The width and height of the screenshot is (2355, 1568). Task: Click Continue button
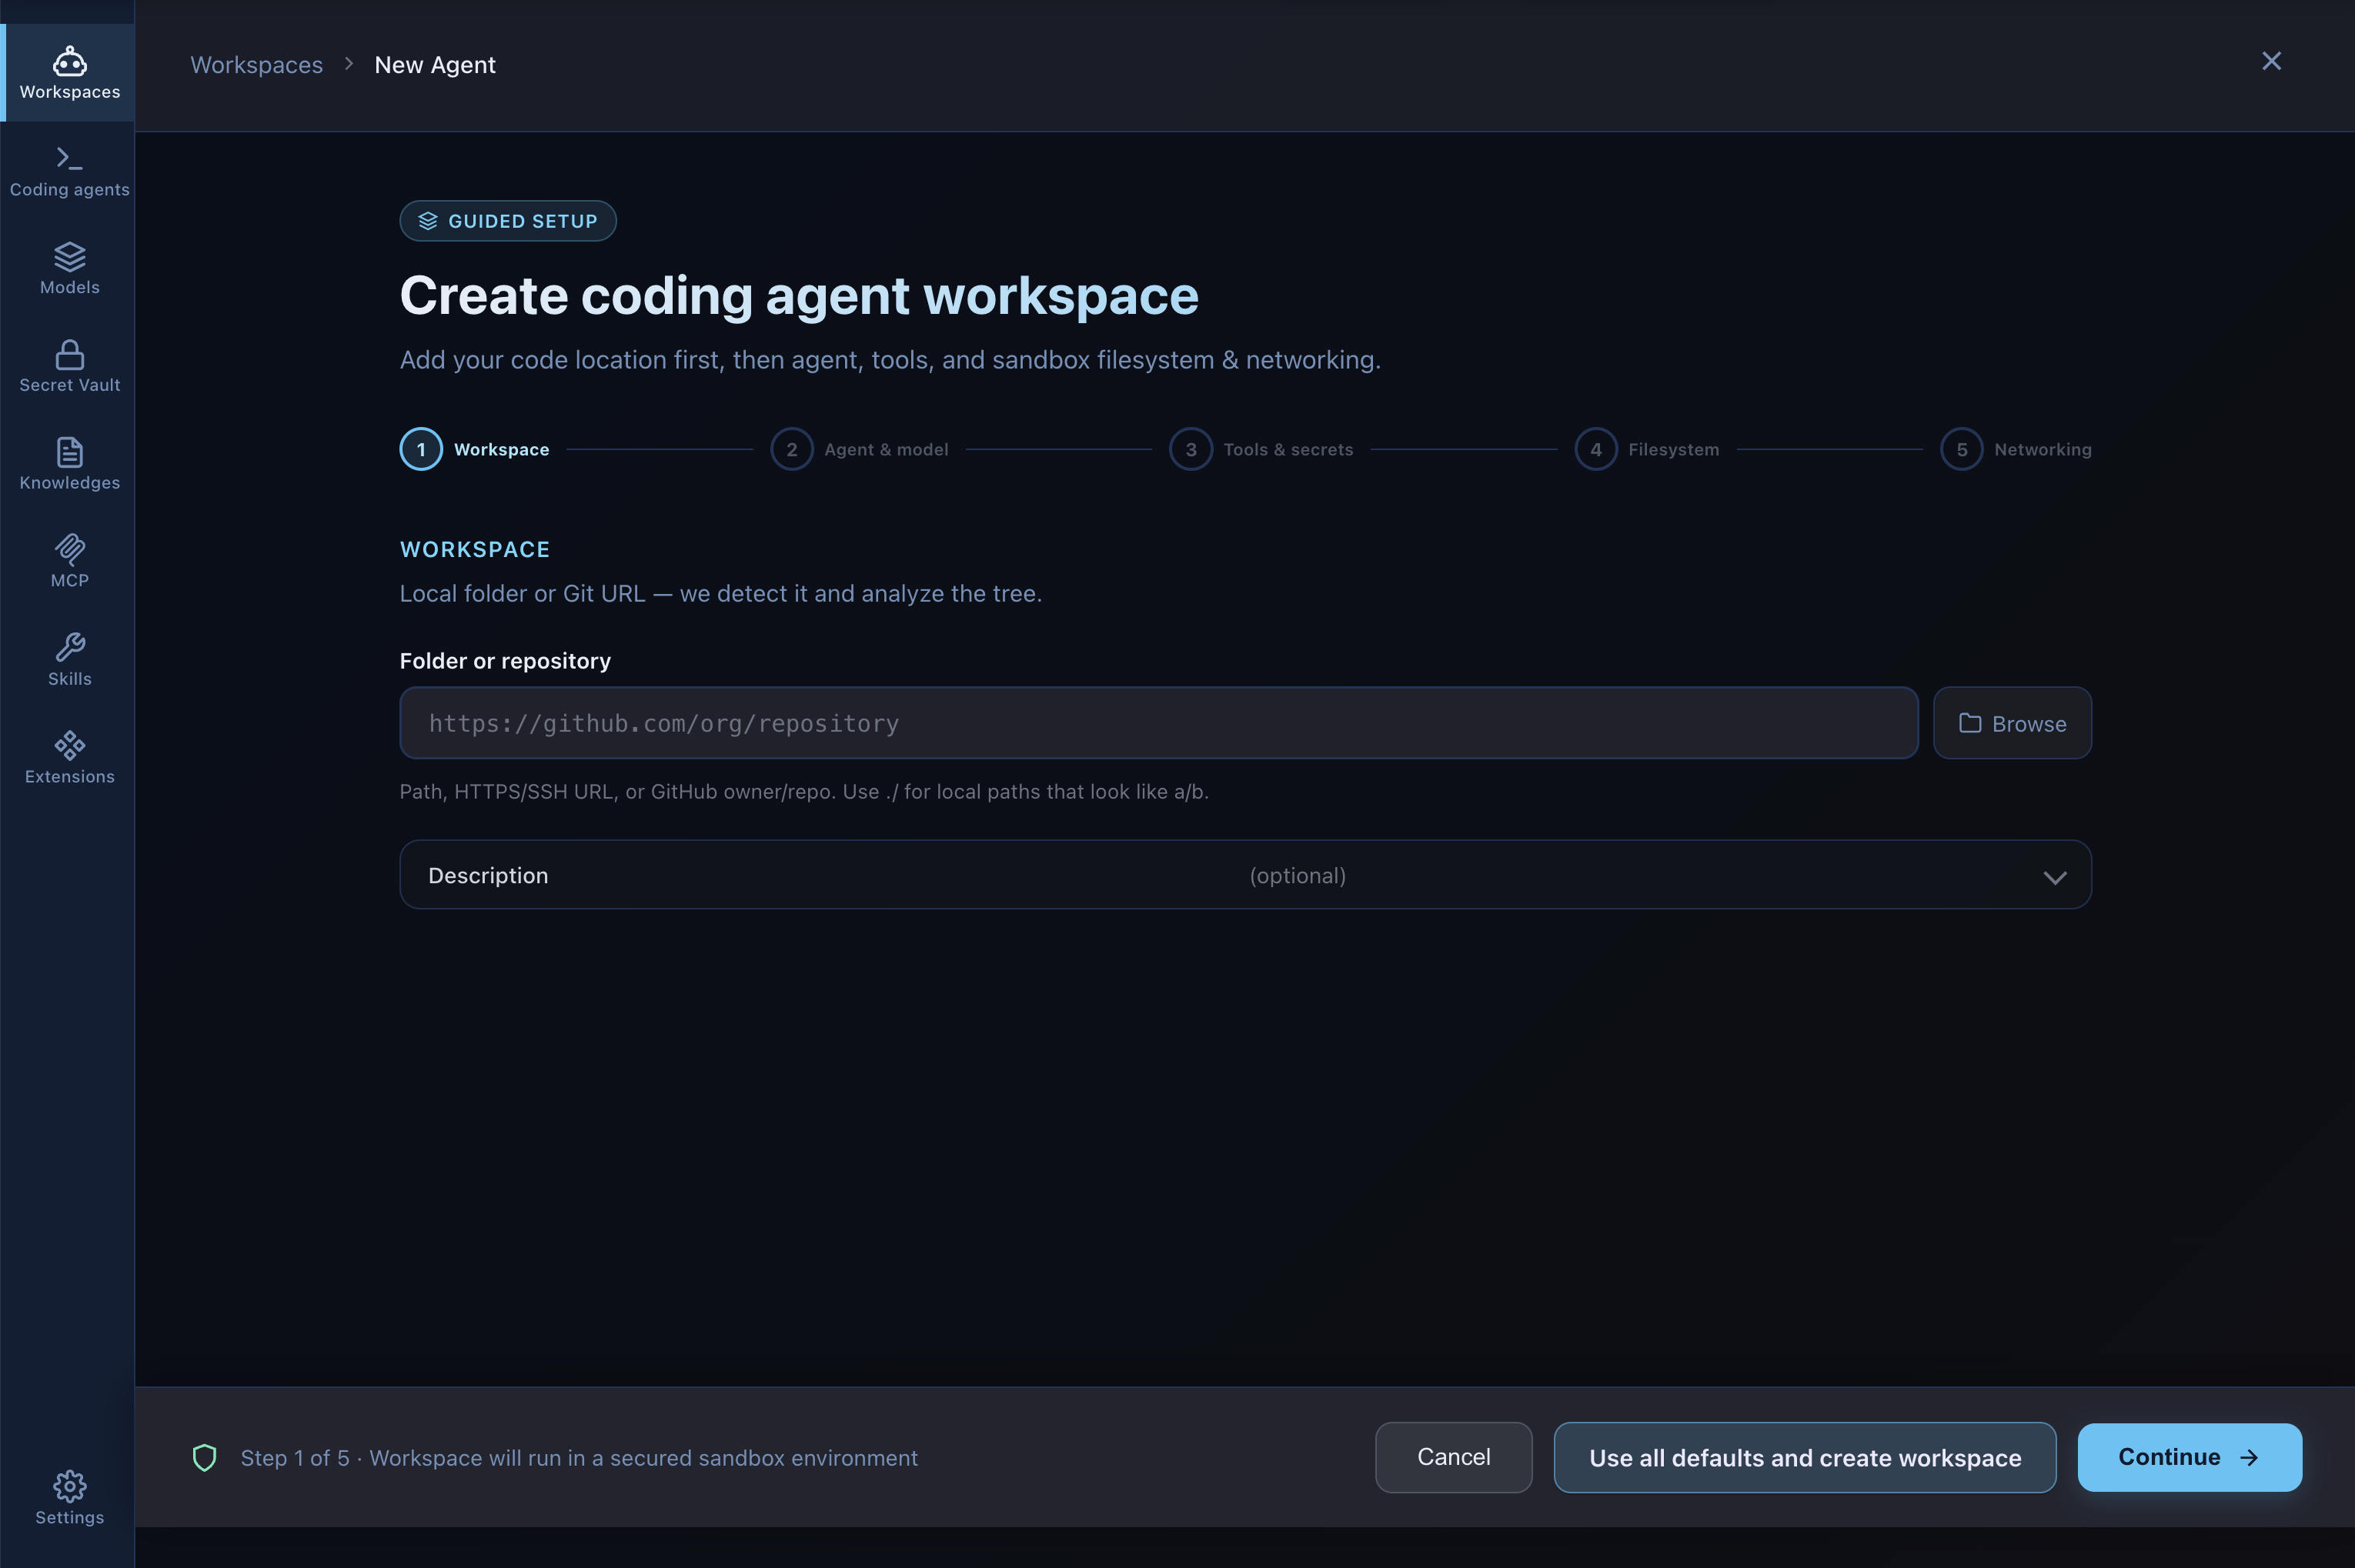2189,1457
